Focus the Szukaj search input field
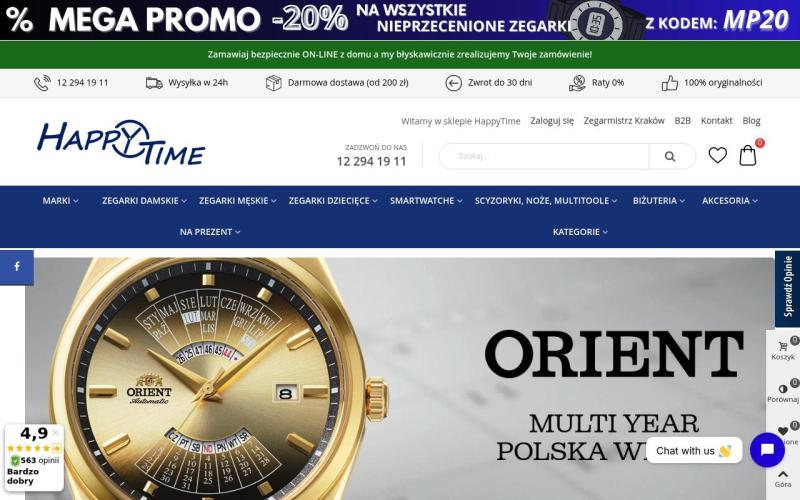 point(544,156)
